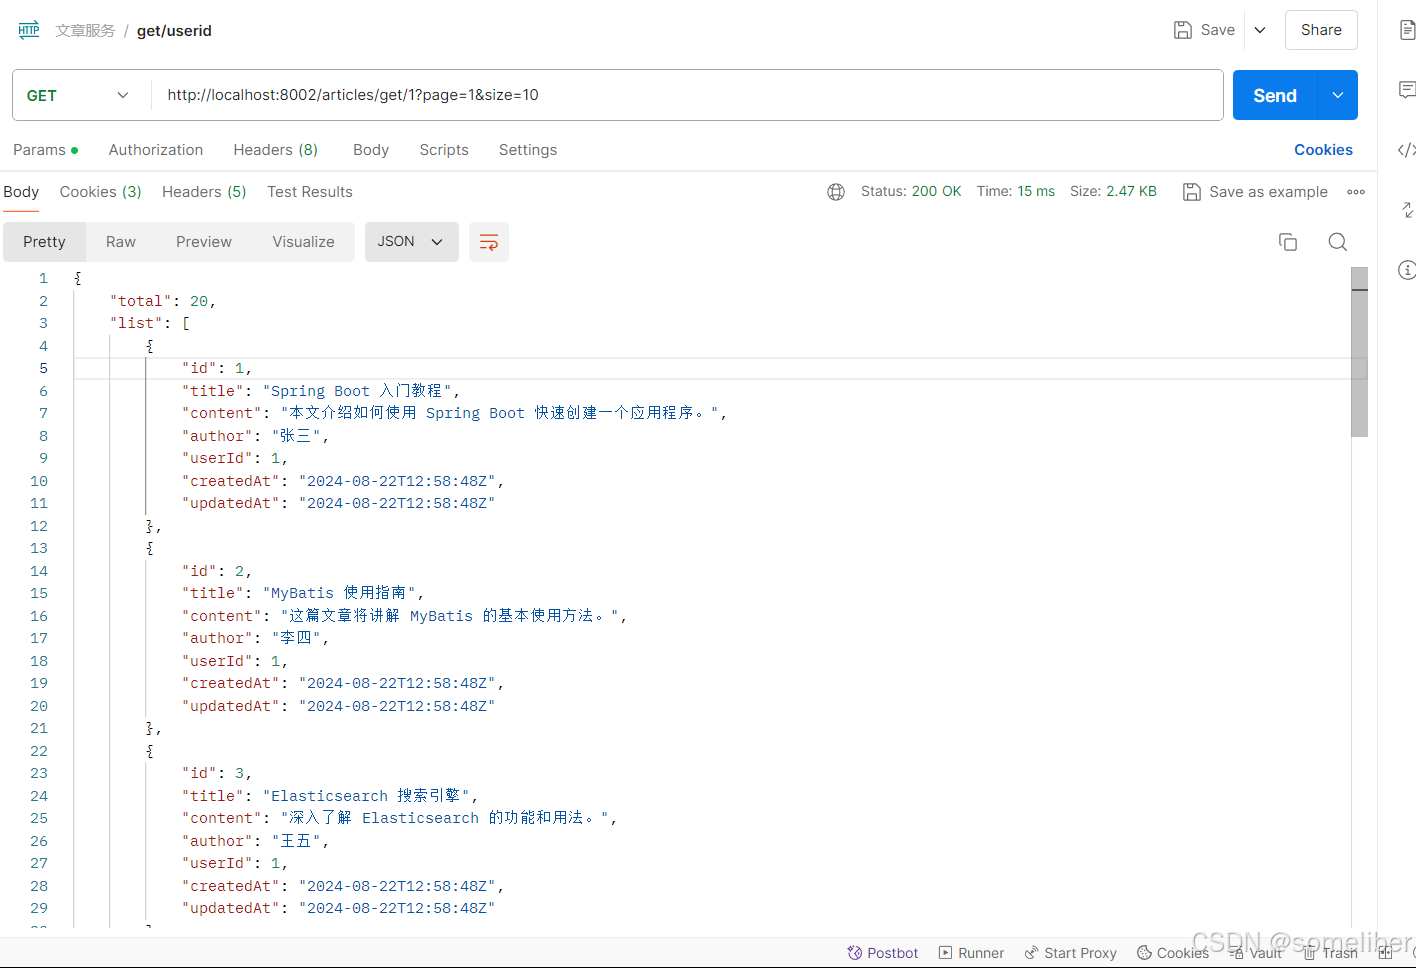Screen dimensions: 1416x968
Task: Open the documentation icon in right sidebar
Action: pyautogui.click(x=1407, y=30)
